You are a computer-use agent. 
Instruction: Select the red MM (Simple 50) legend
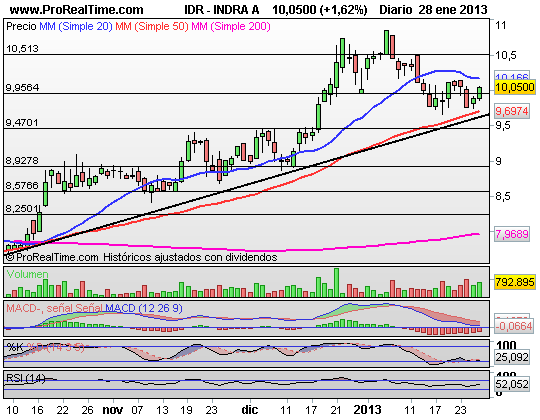(152, 26)
